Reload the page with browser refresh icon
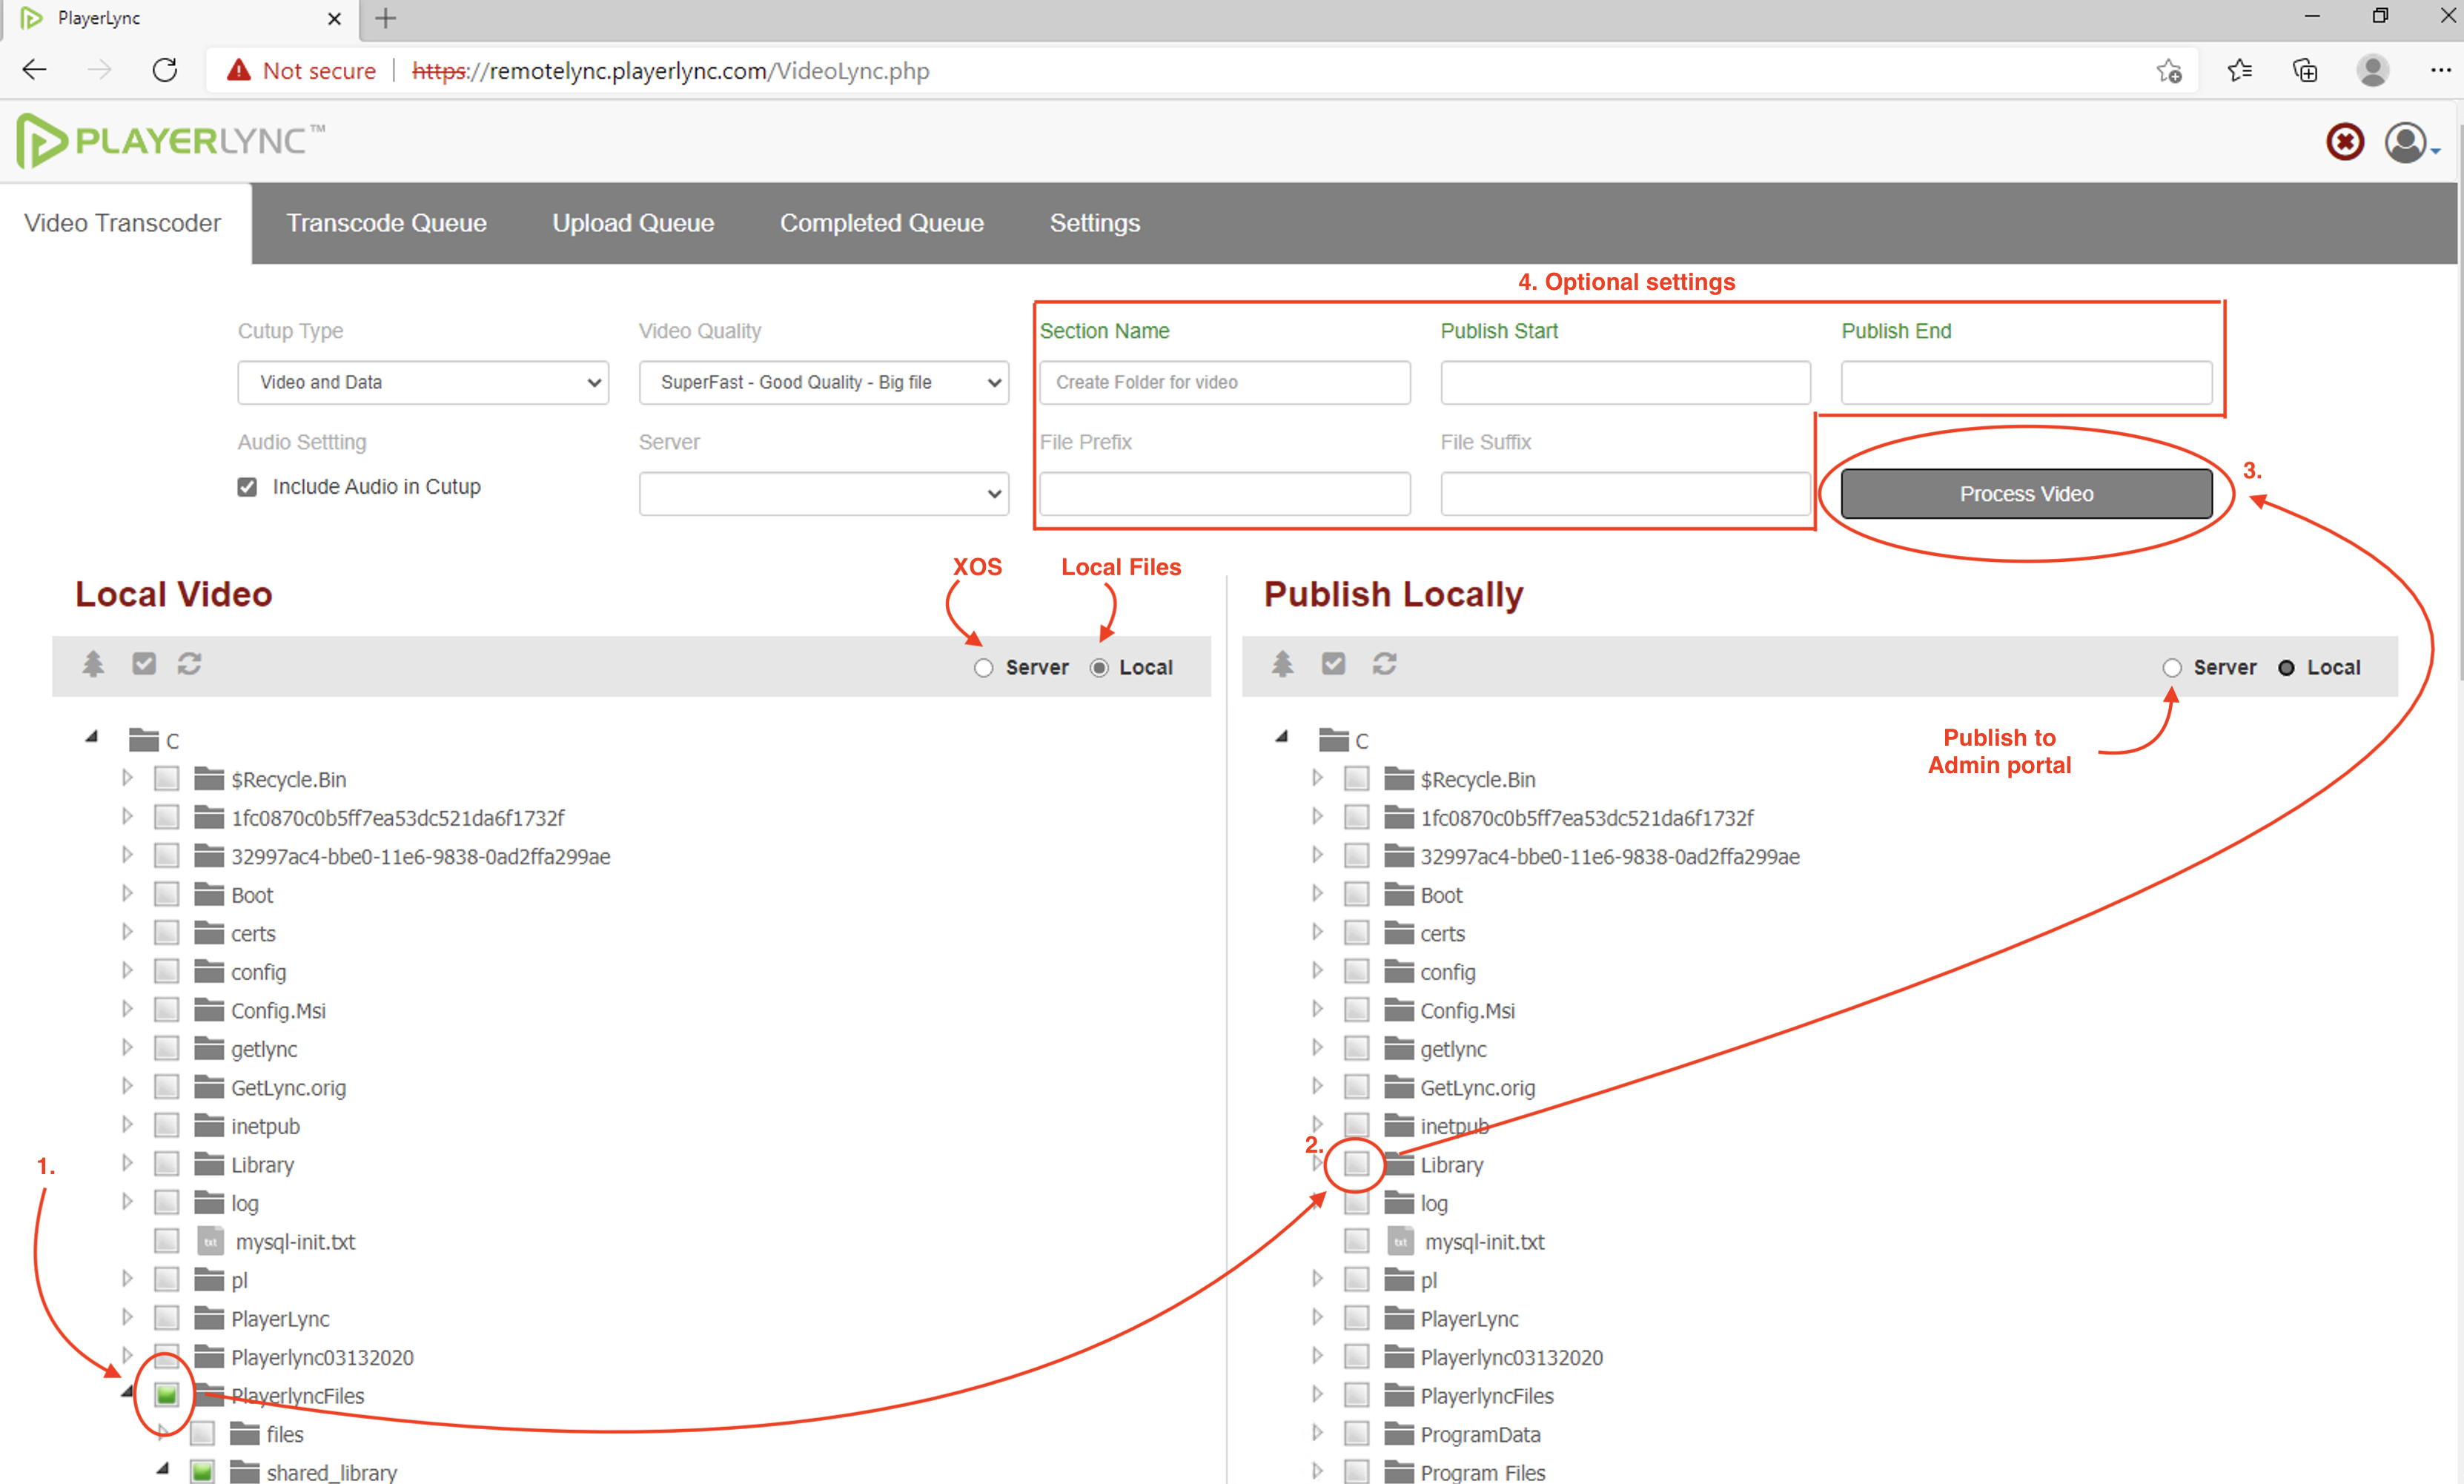The height and width of the screenshot is (1484, 2464). pyautogui.click(x=165, y=70)
